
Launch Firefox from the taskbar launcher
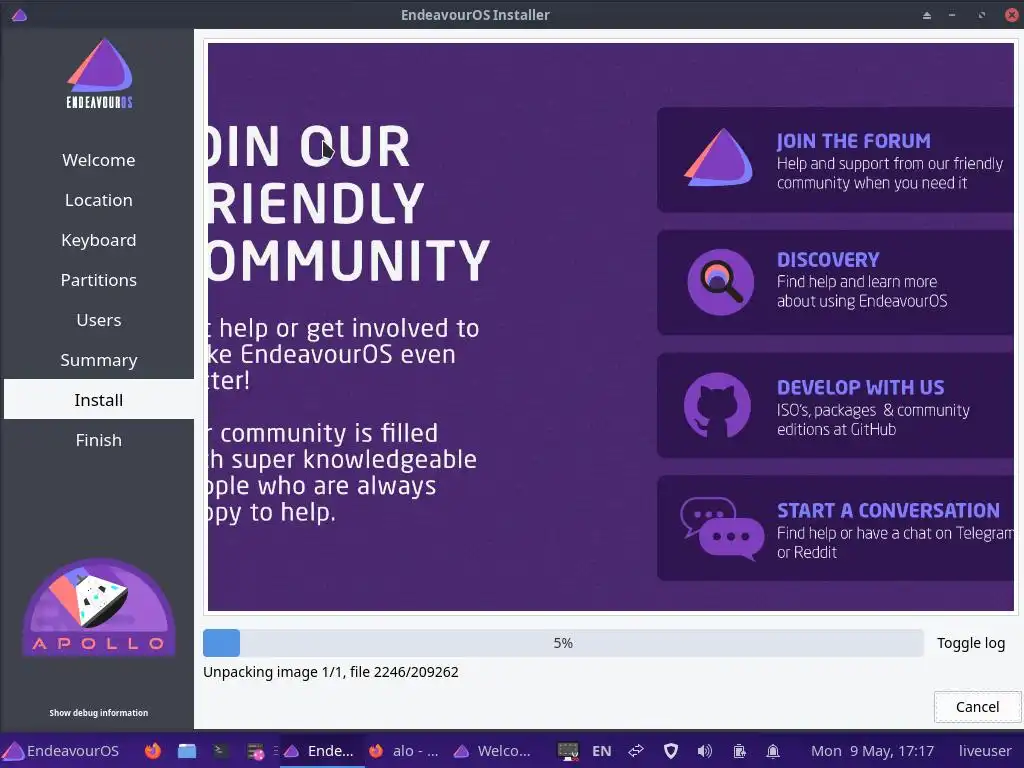click(153, 751)
